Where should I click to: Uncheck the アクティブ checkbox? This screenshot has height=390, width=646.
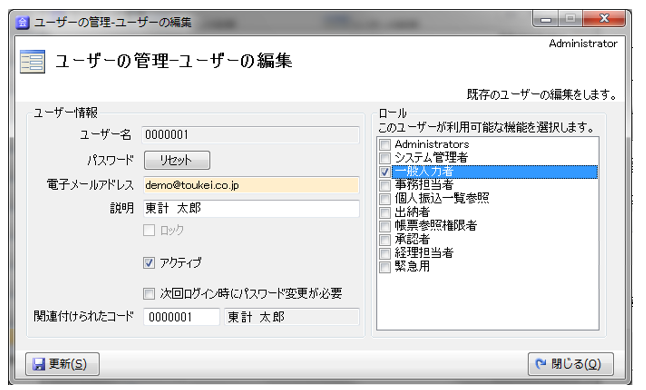[x=149, y=263]
